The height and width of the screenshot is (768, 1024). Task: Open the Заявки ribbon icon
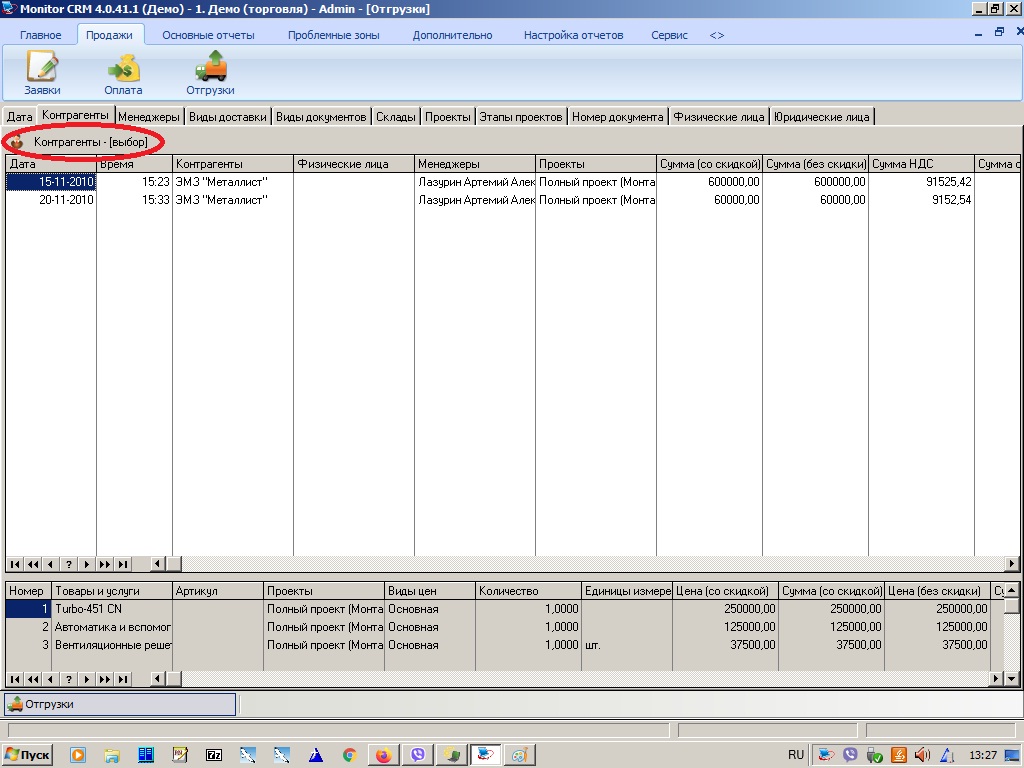[x=42, y=68]
